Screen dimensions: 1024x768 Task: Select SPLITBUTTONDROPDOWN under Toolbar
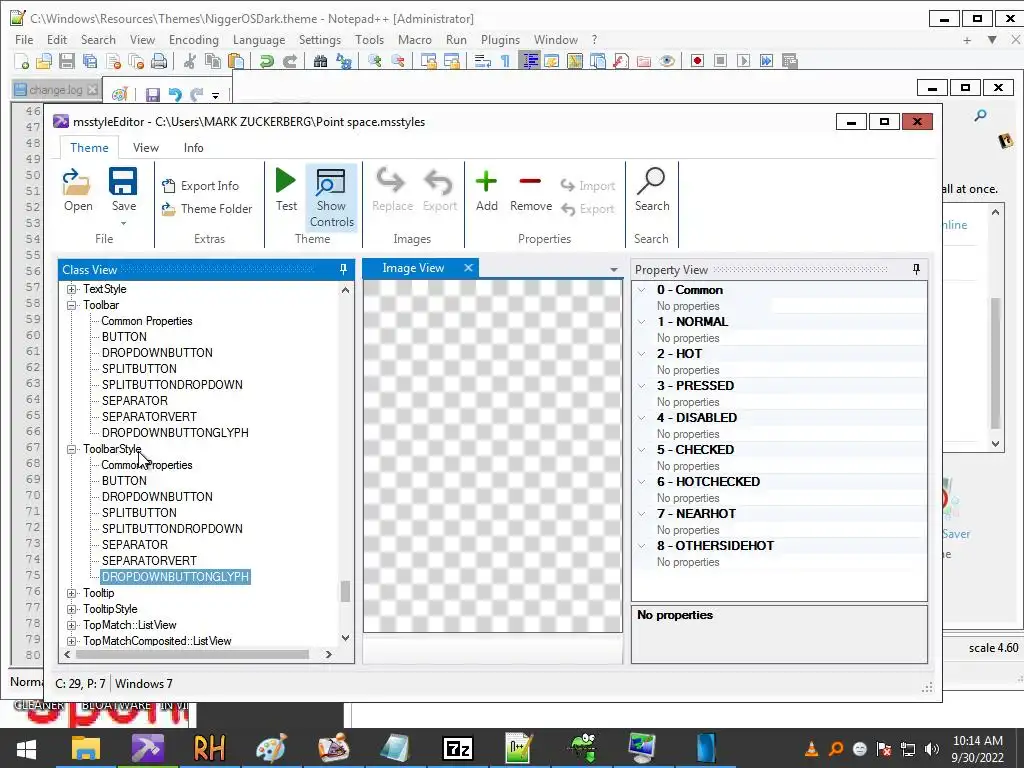(172, 385)
